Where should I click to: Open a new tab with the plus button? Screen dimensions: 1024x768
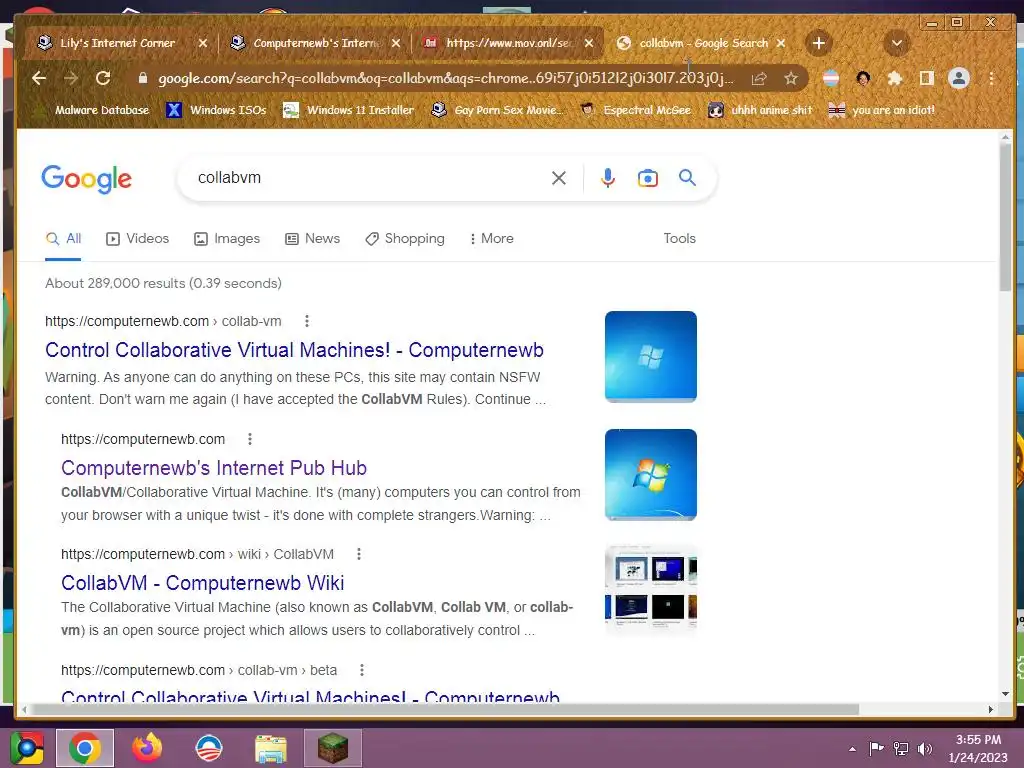(x=818, y=43)
